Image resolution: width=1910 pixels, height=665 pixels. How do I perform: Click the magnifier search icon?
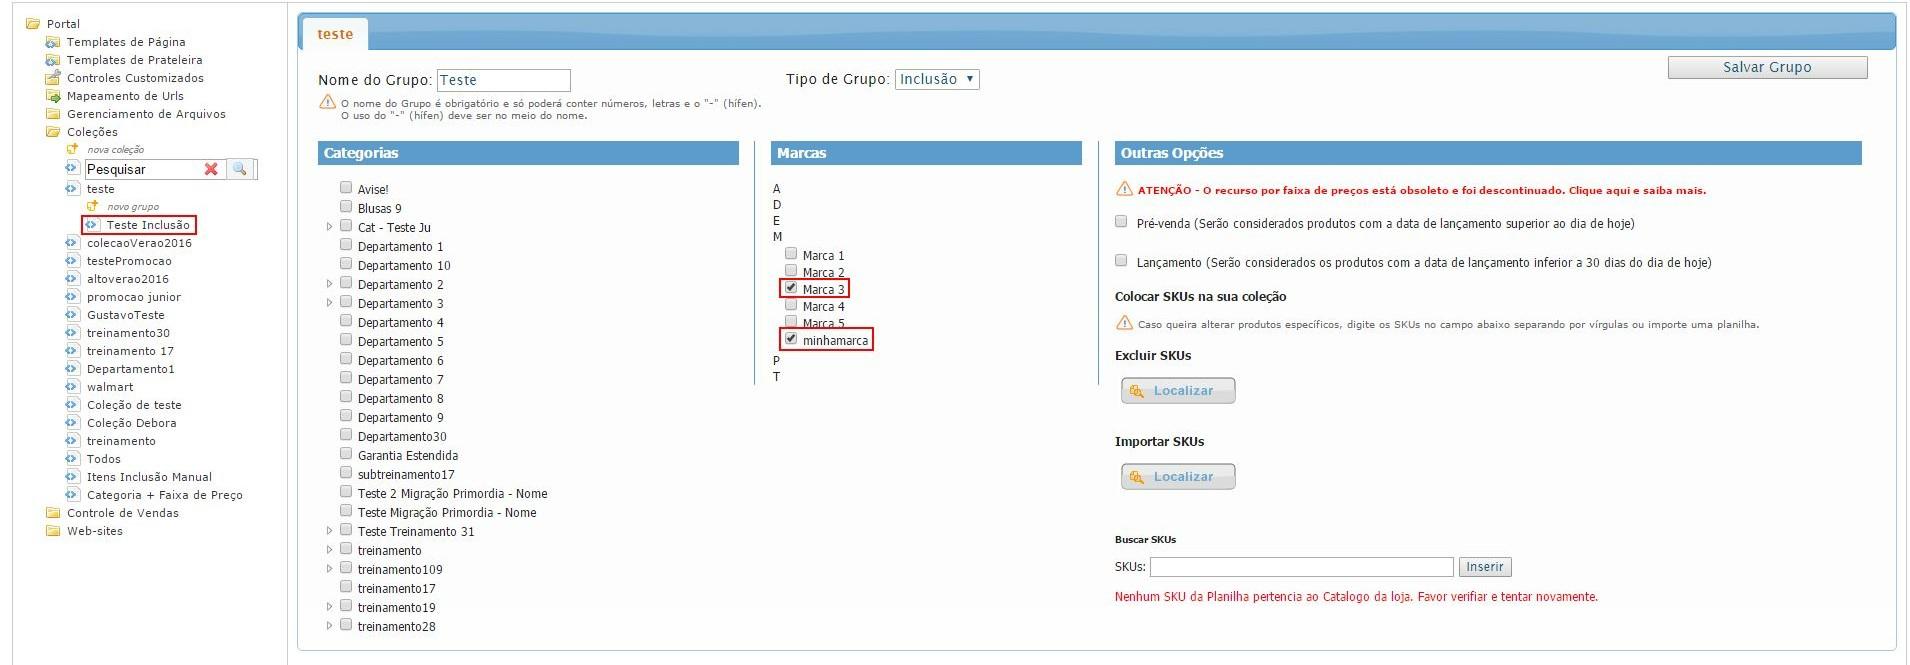pyautogui.click(x=239, y=169)
